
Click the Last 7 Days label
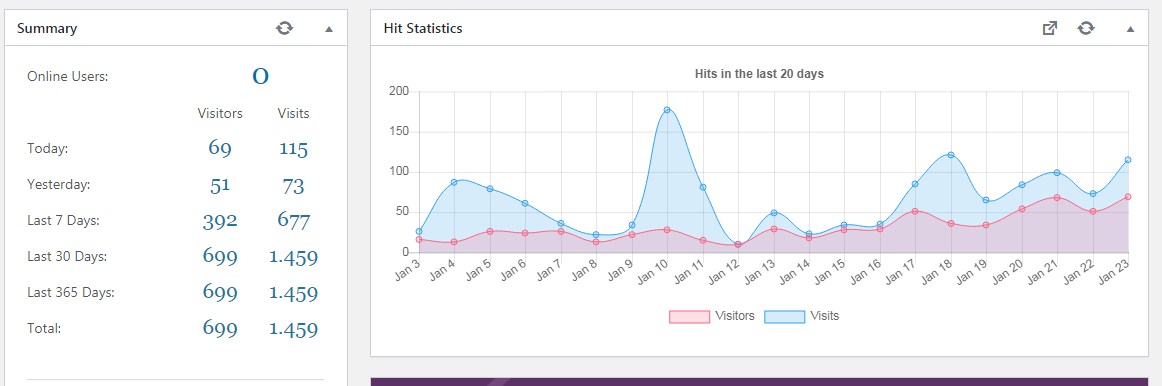pyautogui.click(x=63, y=221)
